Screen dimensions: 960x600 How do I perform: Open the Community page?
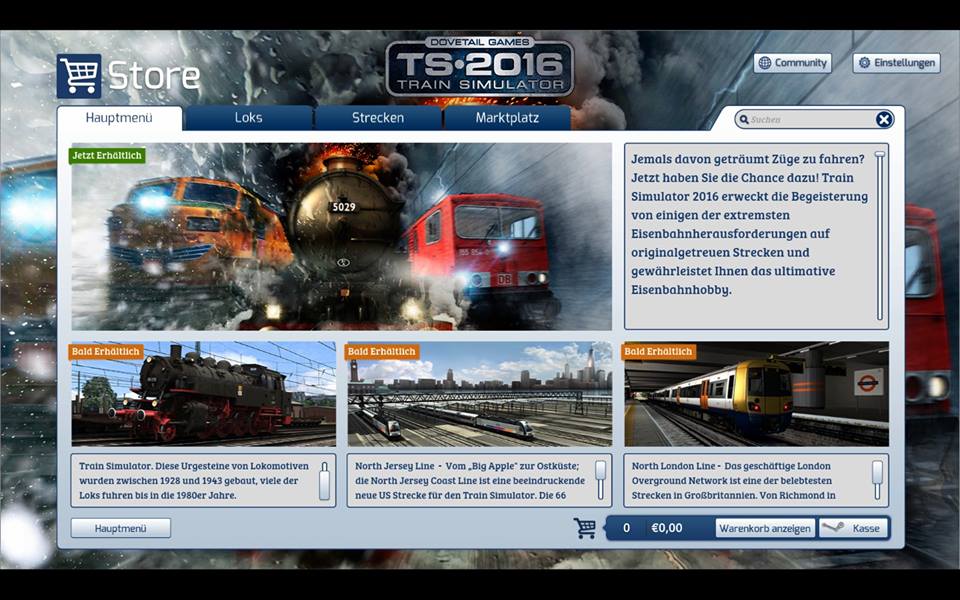click(792, 62)
